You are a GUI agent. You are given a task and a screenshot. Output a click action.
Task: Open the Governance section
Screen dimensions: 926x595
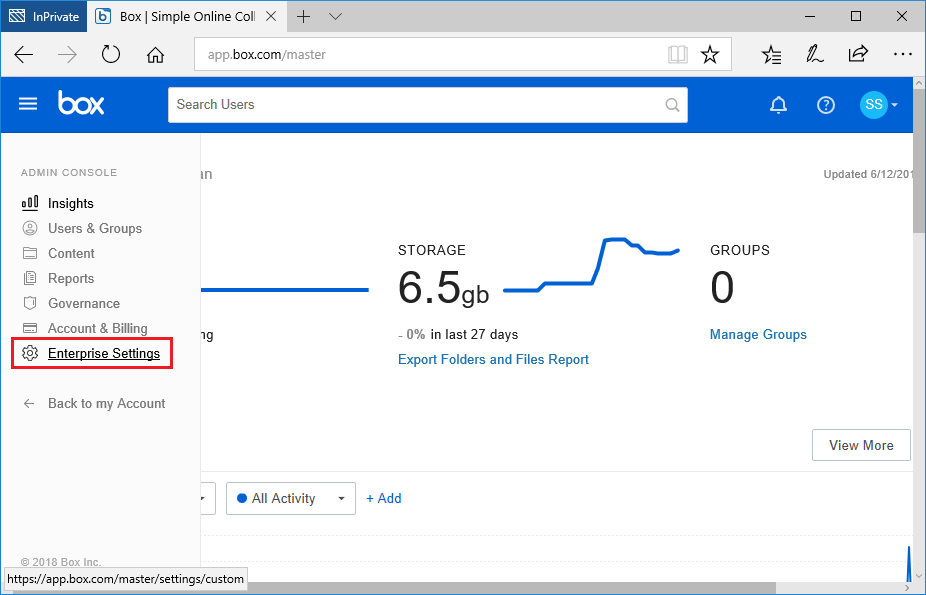84,303
